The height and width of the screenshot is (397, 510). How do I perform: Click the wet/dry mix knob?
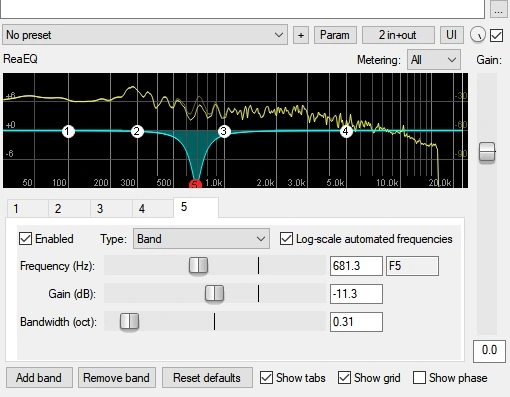click(x=478, y=34)
